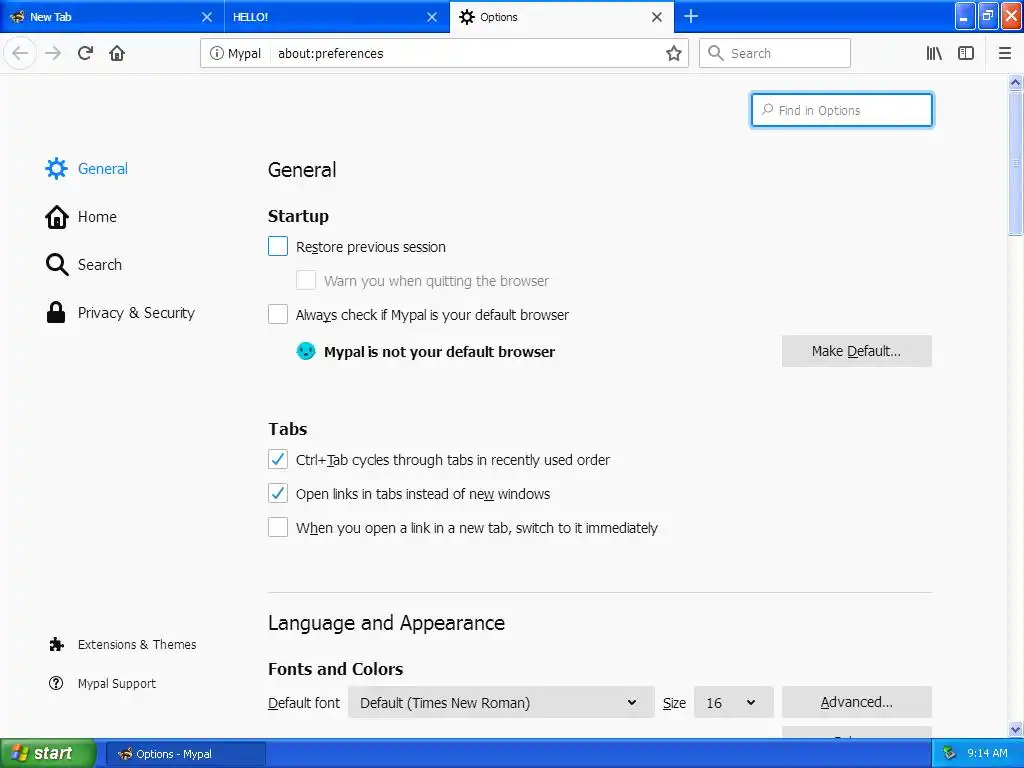Open the hamburger application menu
Screen dimensions: 1024x768
tap(1005, 53)
